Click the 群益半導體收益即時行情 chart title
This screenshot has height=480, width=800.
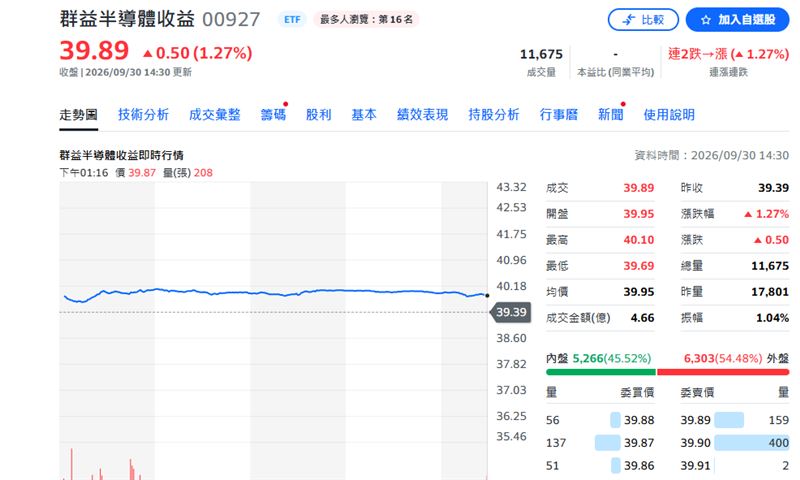point(121,155)
